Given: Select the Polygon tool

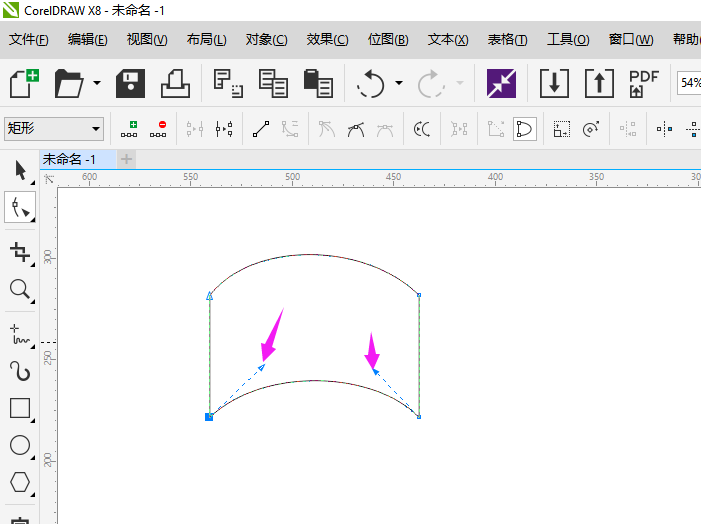Looking at the screenshot, I should [20, 482].
